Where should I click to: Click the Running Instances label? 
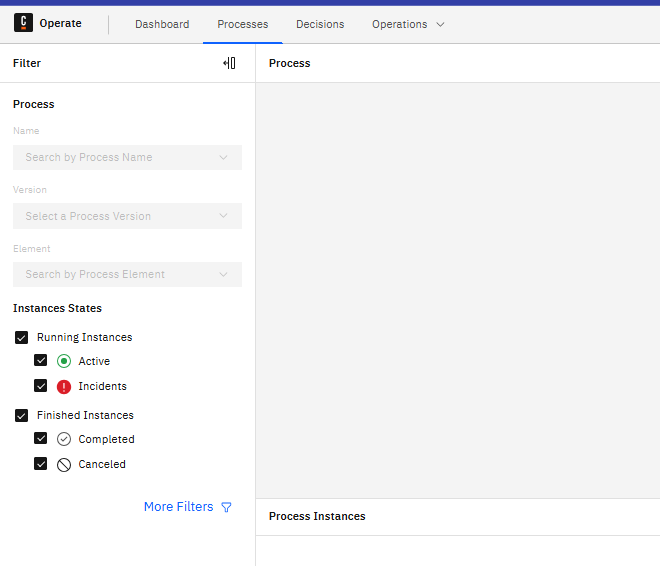(85, 337)
